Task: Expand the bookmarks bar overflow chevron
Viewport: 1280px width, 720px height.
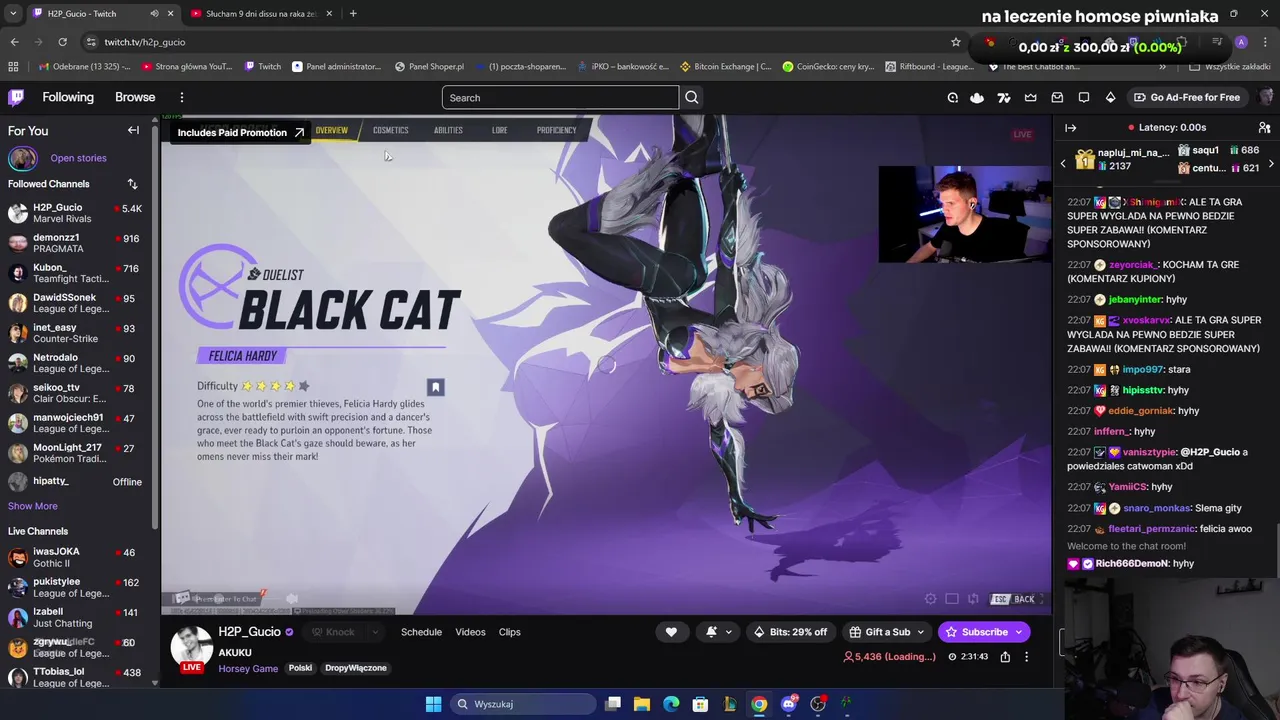Action: point(1162,66)
